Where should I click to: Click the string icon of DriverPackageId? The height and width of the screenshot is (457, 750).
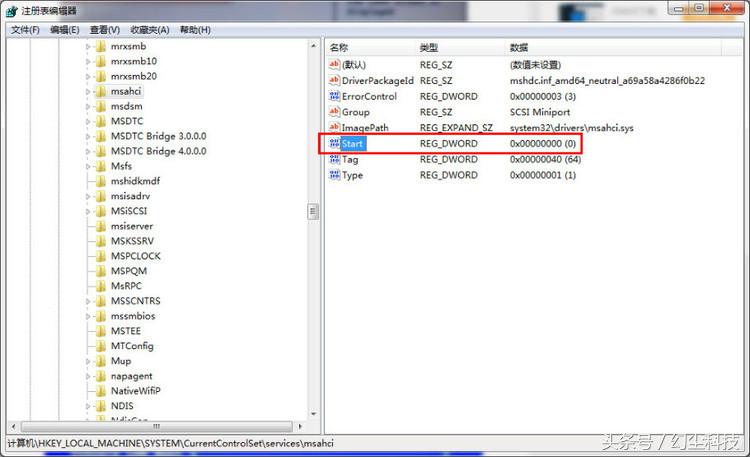(x=334, y=80)
